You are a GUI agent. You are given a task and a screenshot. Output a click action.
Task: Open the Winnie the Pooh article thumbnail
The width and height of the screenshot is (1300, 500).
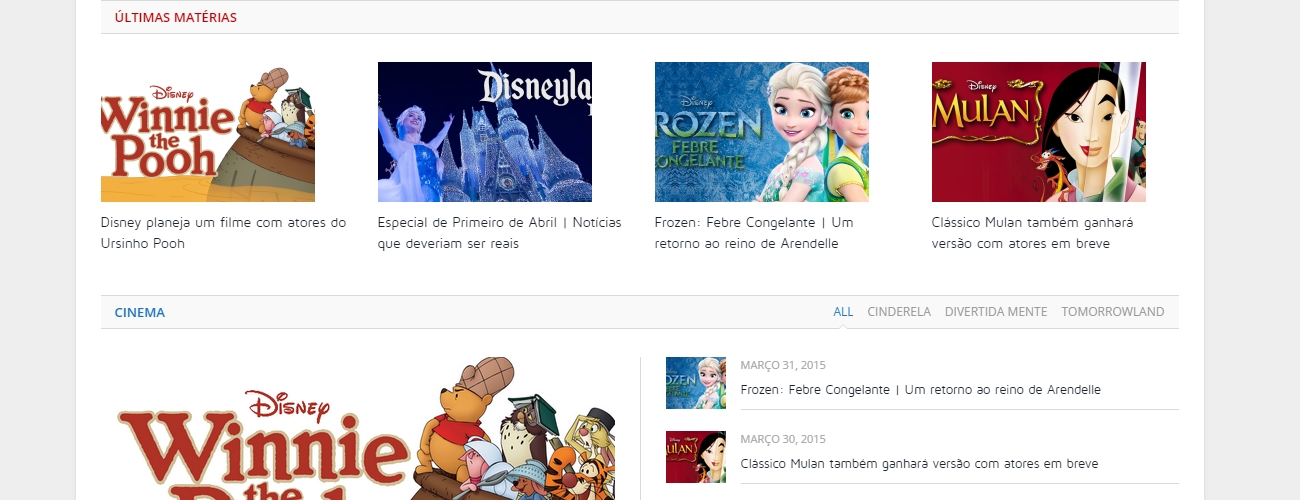coord(208,132)
